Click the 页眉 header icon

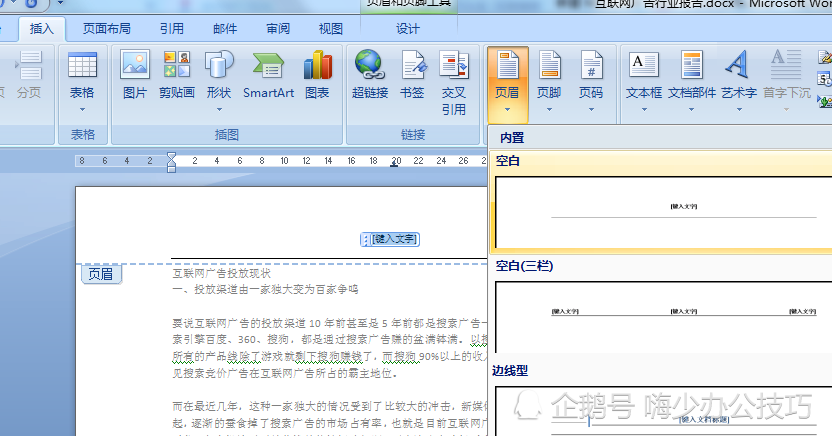click(x=507, y=65)
